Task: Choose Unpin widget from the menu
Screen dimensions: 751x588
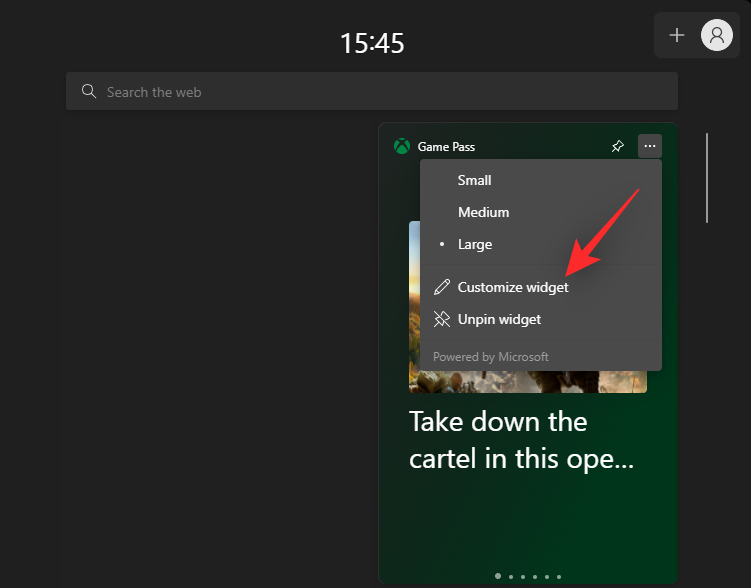Action: 541,319
